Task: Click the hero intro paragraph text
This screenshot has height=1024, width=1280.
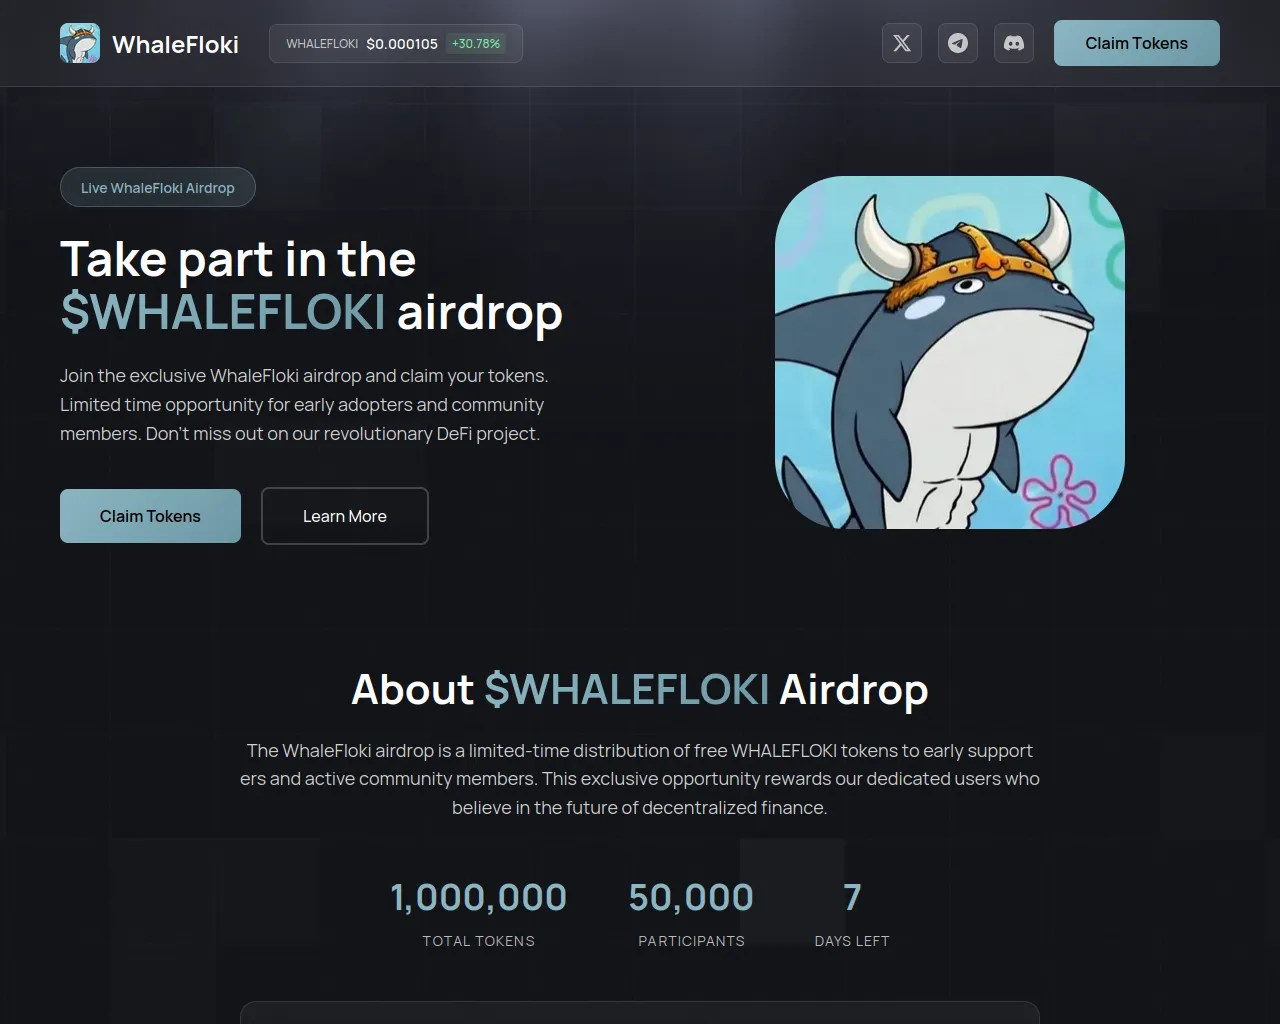Action: coord(304,405)
